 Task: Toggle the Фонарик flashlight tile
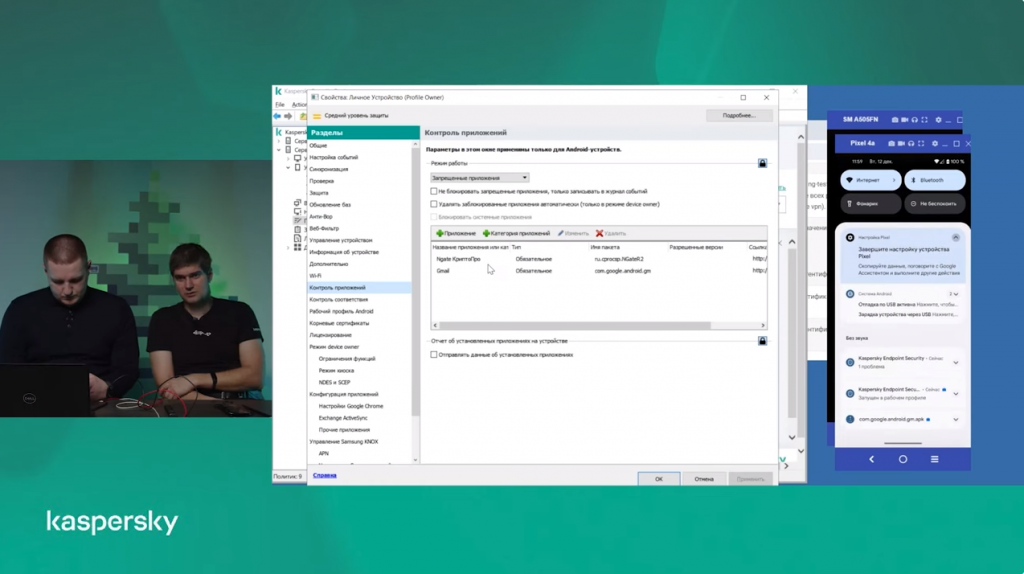tap(871, 204)
